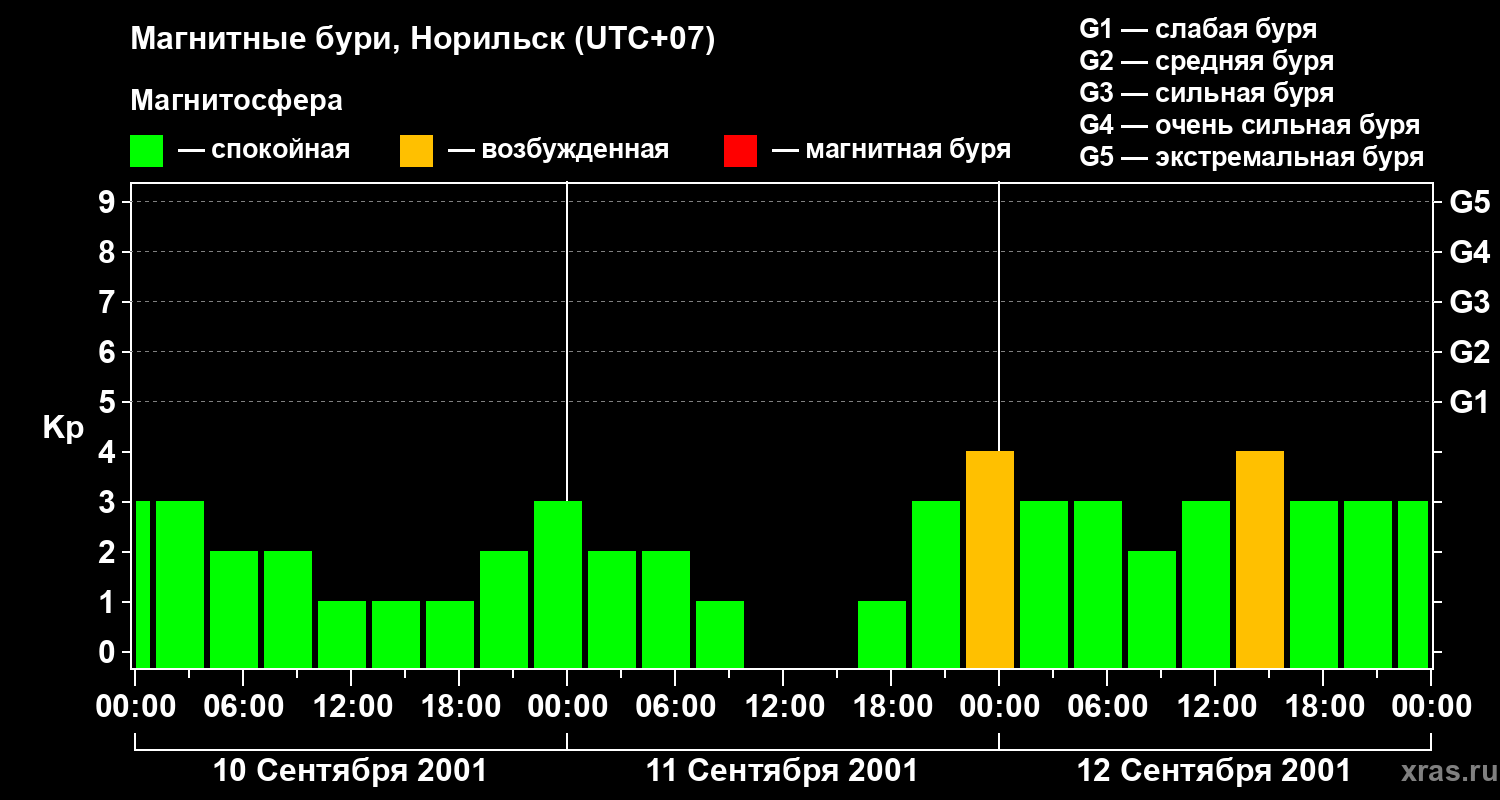This screenshot has height=800, width=1500.
Task: Click the '18:00' time label for 12 Сентября
Action: pyautogui.click(x=1323, y=707)
